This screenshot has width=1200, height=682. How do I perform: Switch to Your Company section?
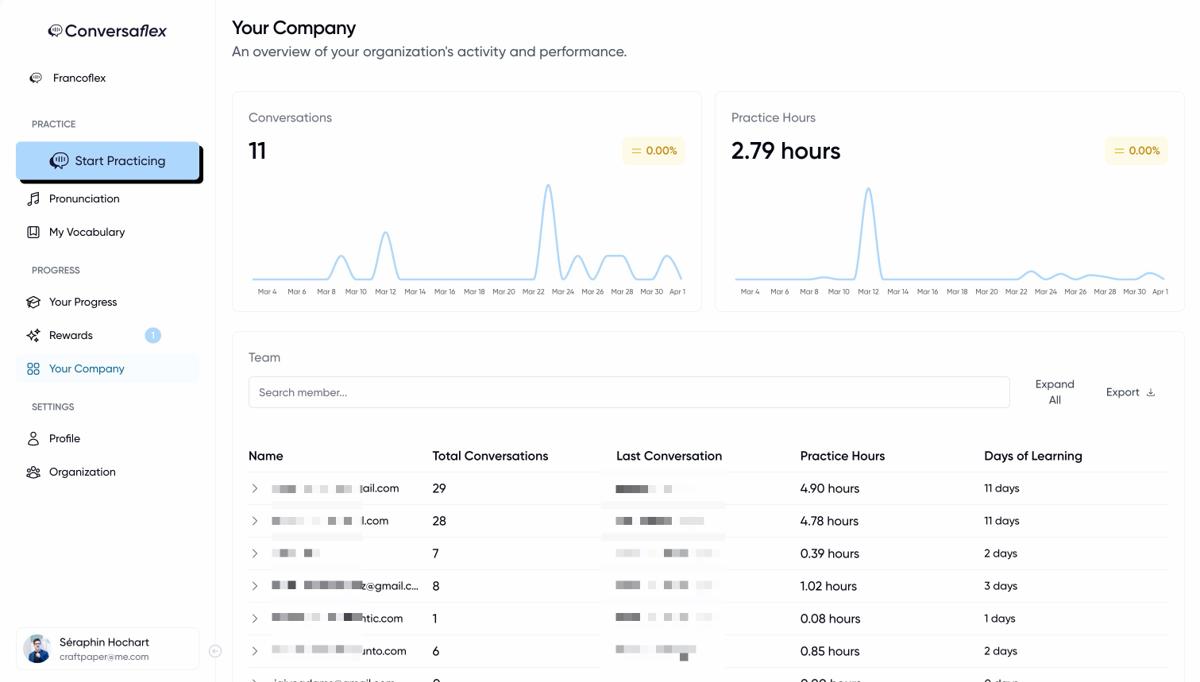(88, 368)
